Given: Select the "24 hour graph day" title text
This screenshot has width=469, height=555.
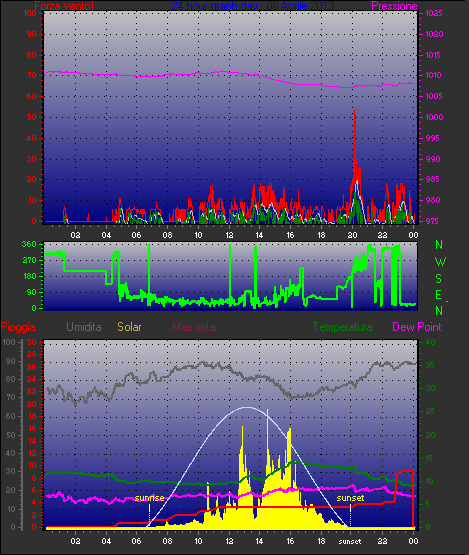Looking at the screenshot, I should (x=214, y=6).
